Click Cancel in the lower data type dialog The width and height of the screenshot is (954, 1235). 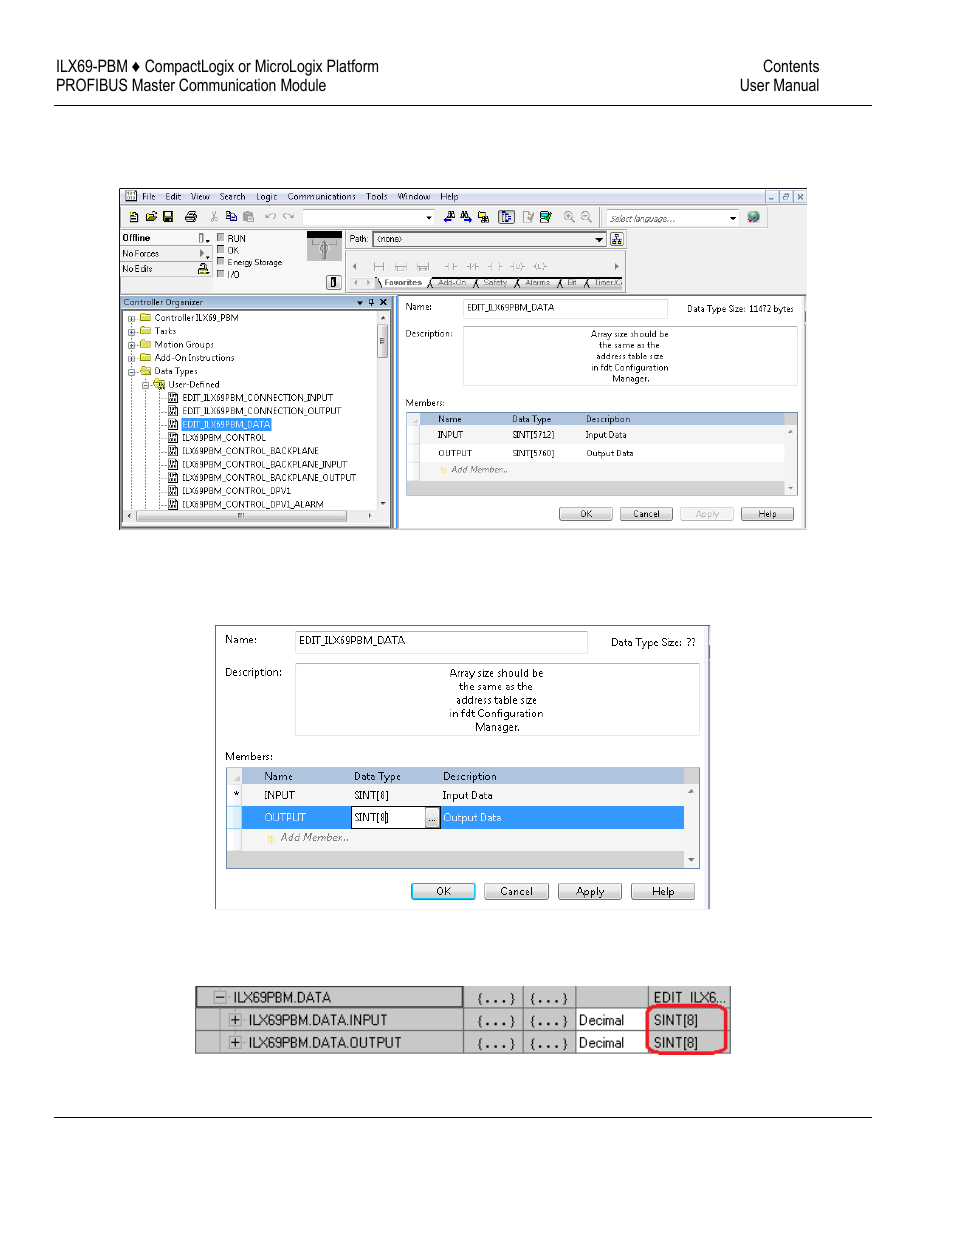(516, 891)
